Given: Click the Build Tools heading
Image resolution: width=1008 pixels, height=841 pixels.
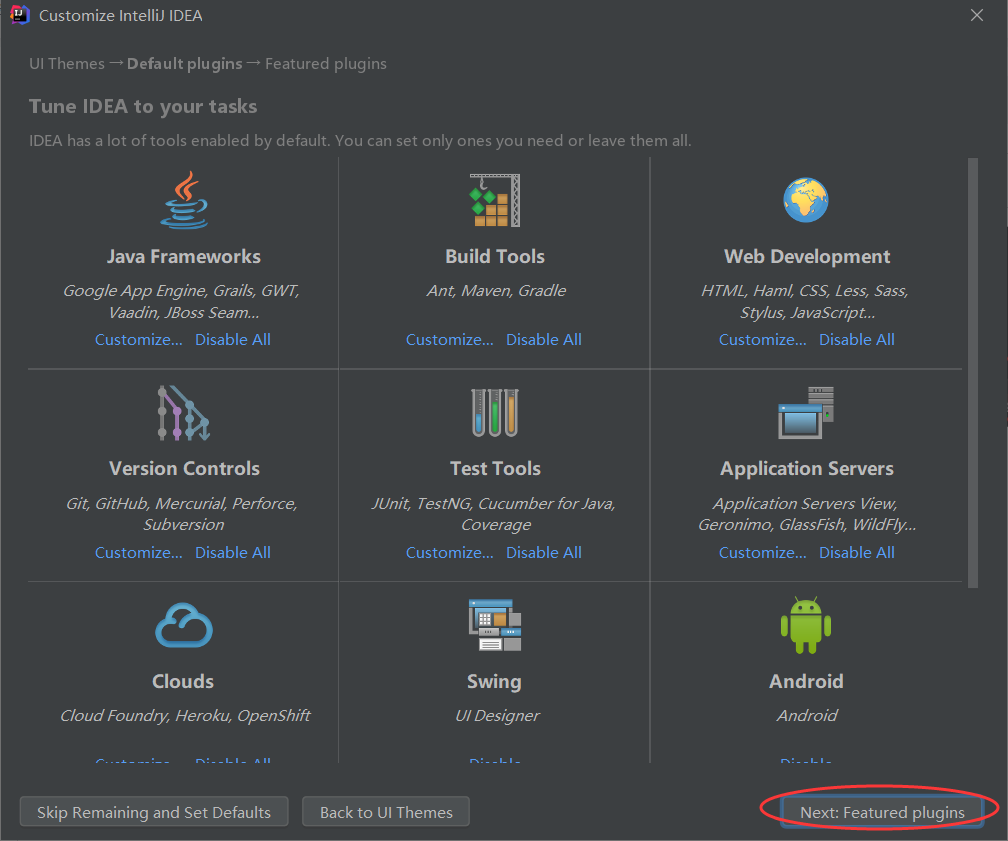Looking at the screenshot, I should coord(495,257).
